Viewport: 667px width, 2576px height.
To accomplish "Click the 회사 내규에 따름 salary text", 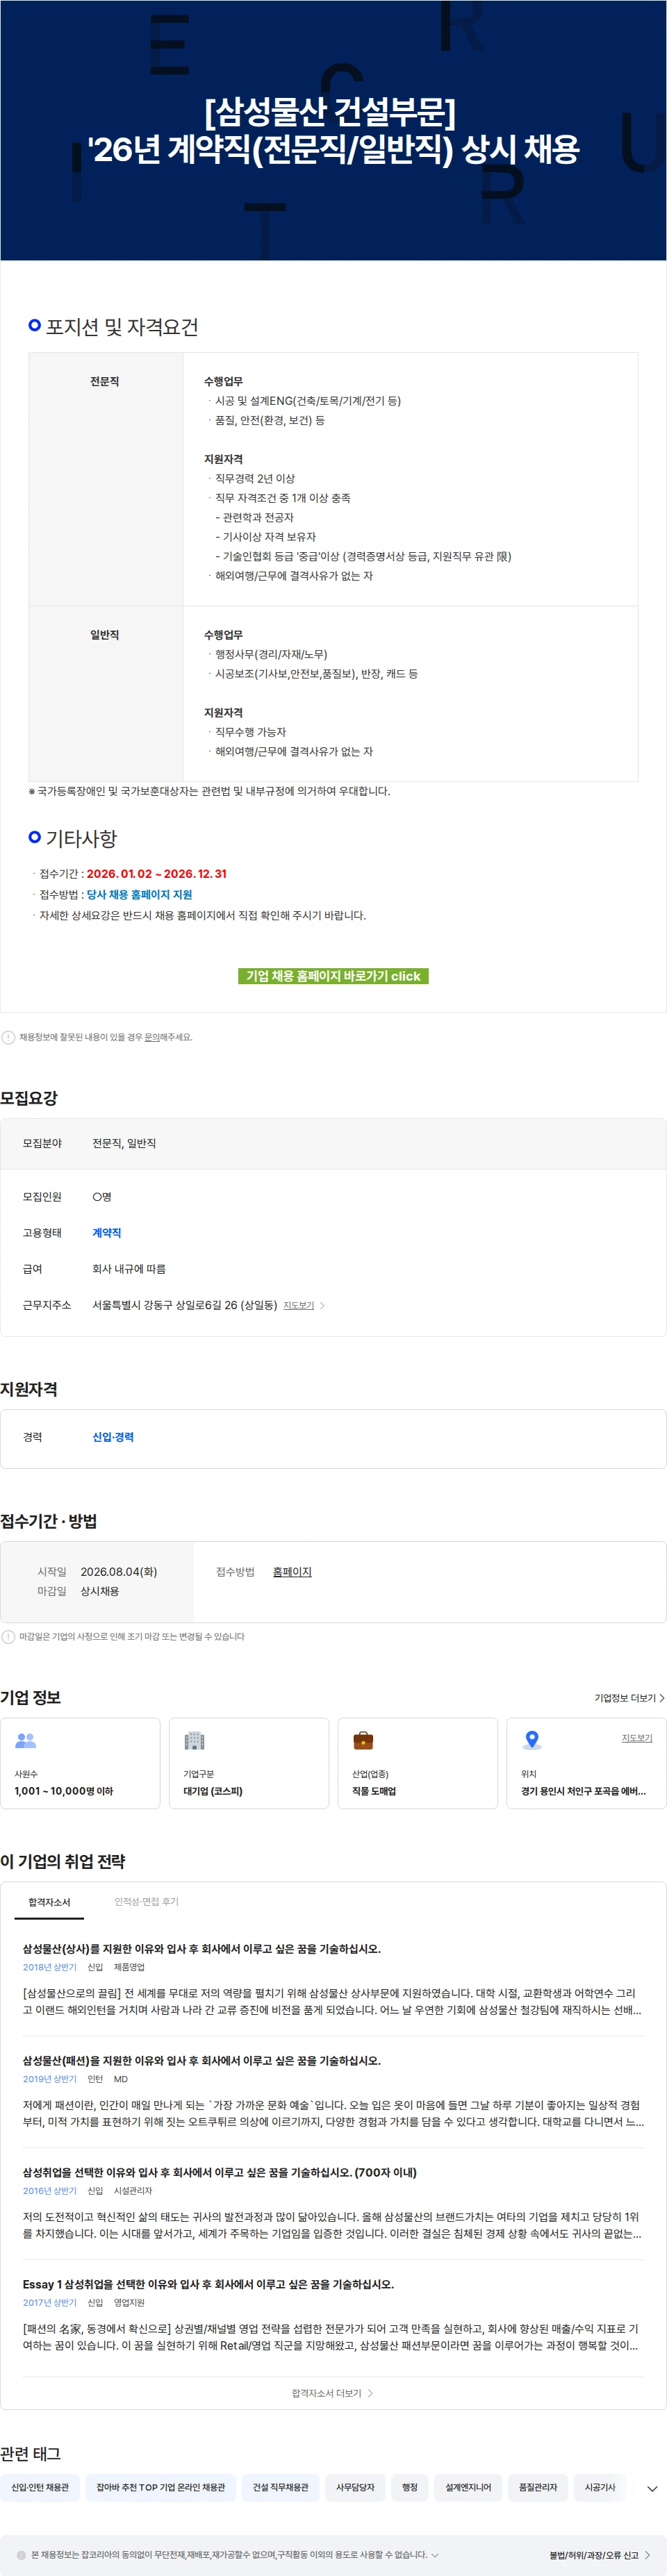I will [x=129, y=1269].
